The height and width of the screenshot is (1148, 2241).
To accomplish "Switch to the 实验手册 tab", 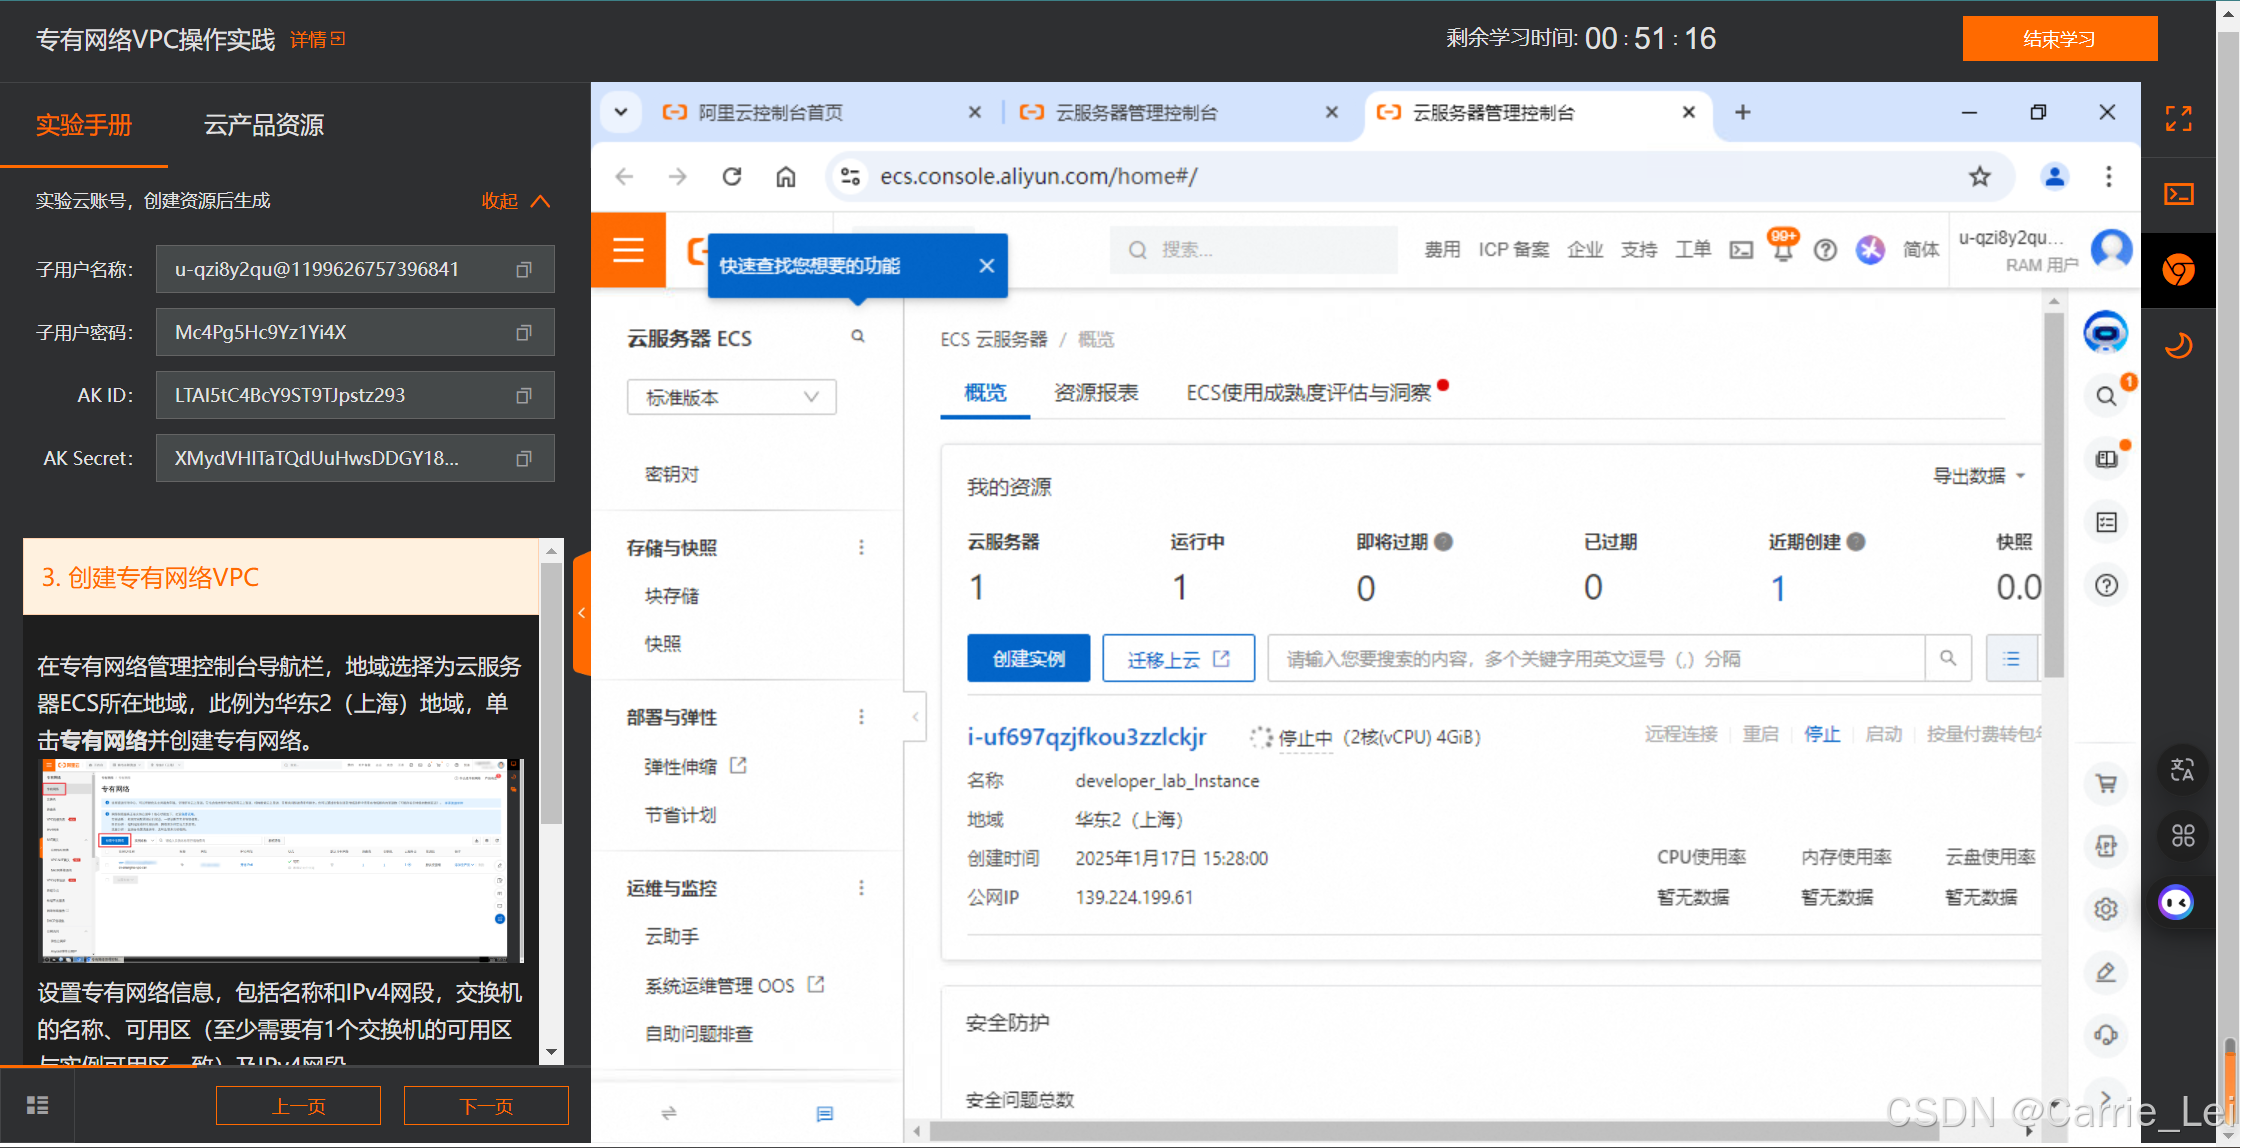I will tap(84, 125).
